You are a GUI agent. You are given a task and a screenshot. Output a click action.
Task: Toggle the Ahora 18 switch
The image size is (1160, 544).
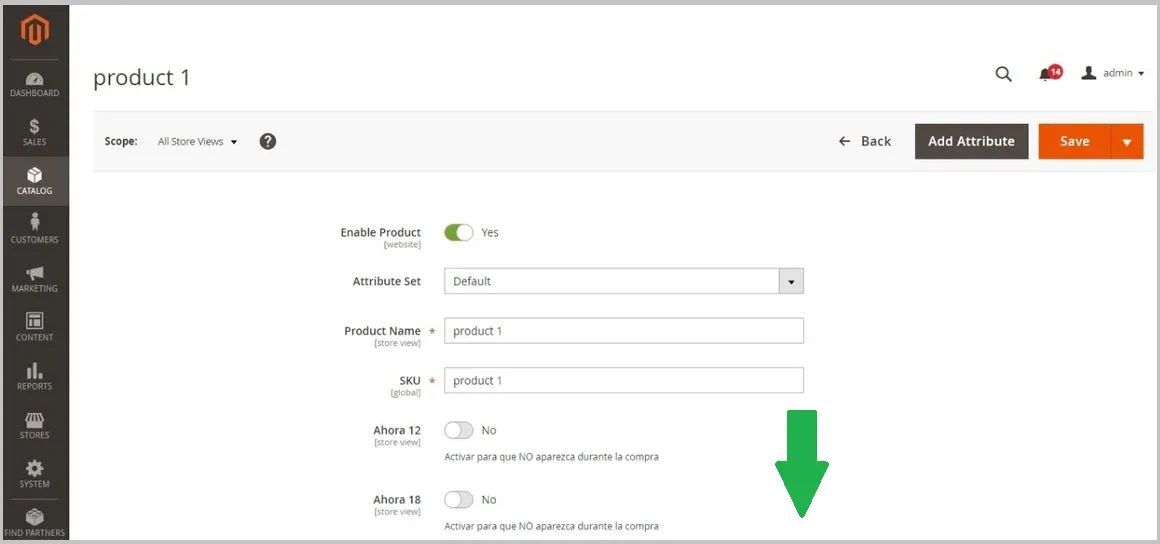tap(459, 500)
